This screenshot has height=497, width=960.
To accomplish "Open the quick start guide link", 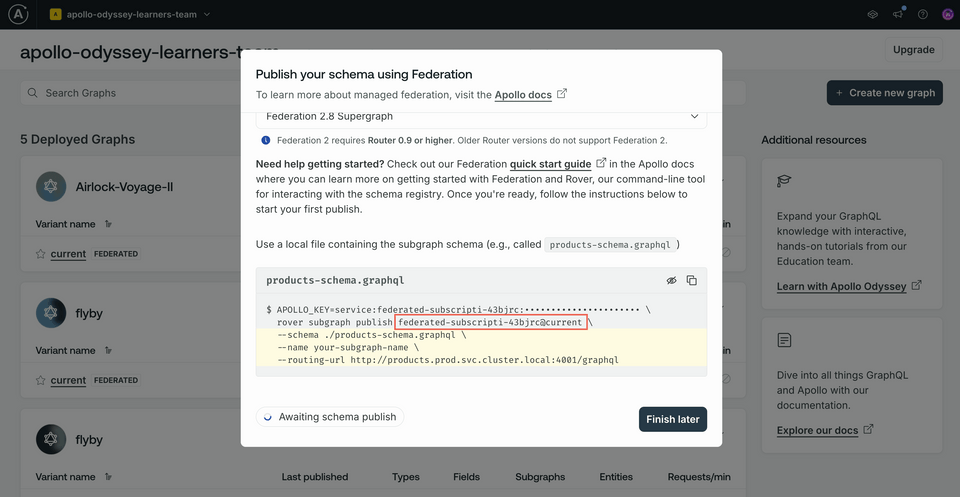I will 550,164.
